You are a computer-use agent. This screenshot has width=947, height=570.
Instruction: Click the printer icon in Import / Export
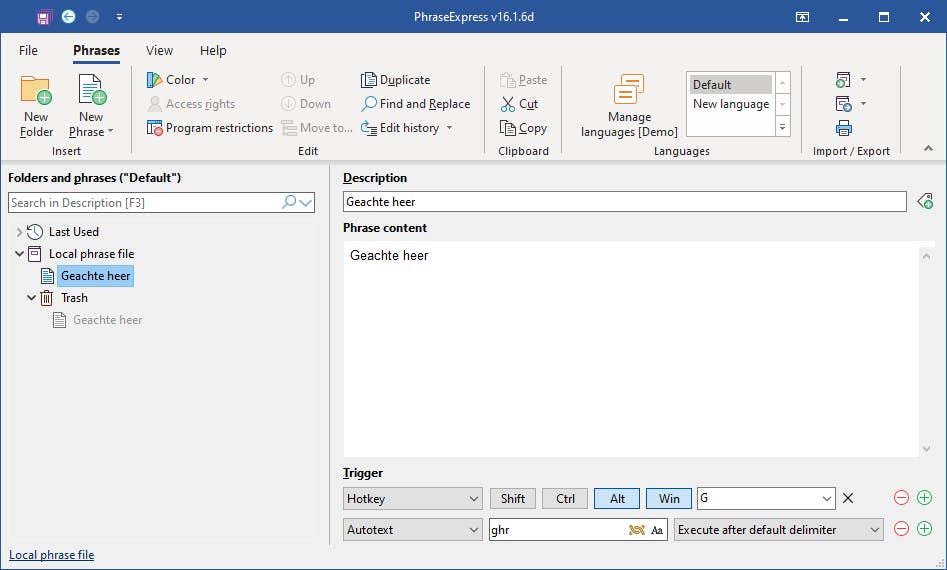point(844,128)
